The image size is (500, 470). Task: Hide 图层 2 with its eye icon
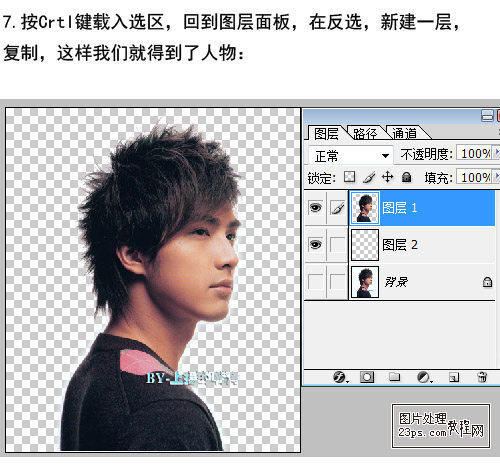point(315,245)
